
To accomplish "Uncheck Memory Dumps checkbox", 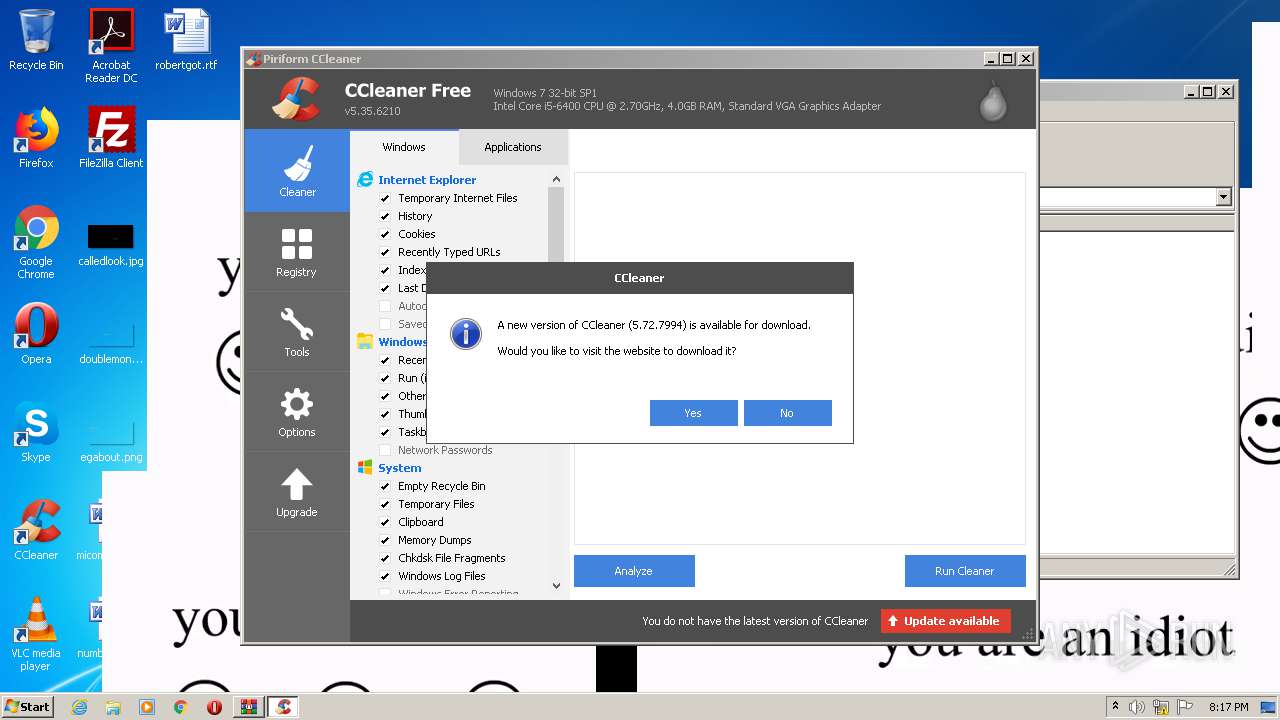I will click(x=385, y=540).
